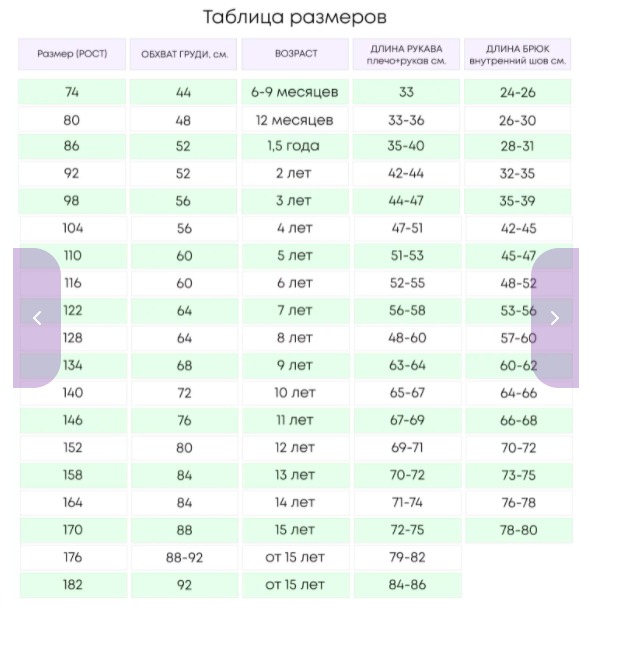Image resolution: width=639 pixels, height=650 pixels.
Task: Select the '84-86' sleeve length cell
Action: click(x=406, y=584)
